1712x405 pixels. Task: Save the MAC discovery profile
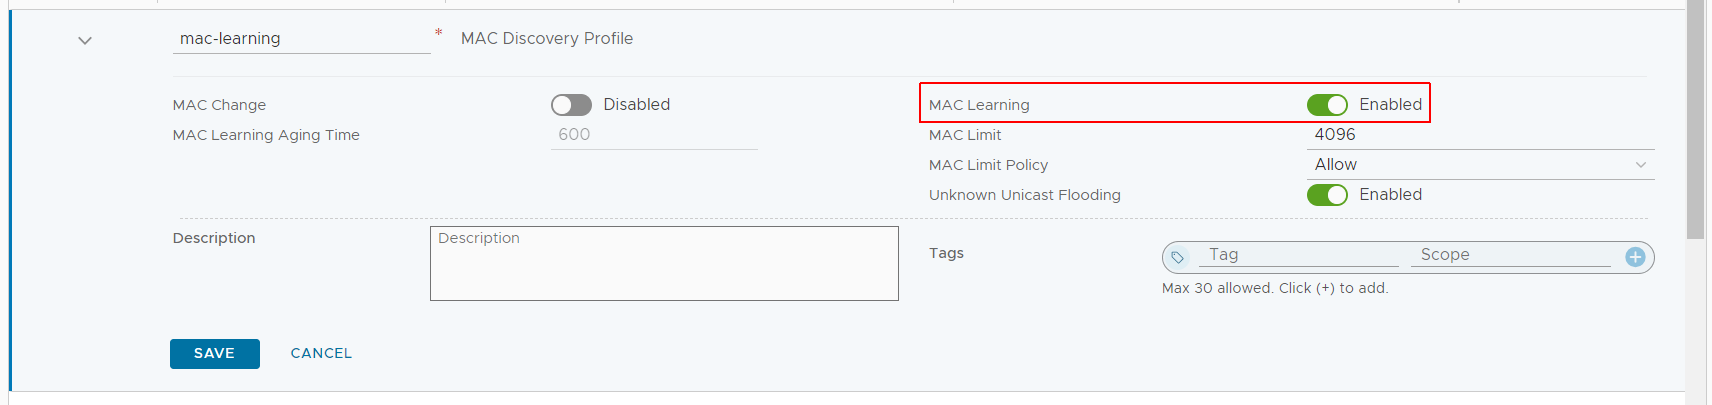click(x=215, y=354)
